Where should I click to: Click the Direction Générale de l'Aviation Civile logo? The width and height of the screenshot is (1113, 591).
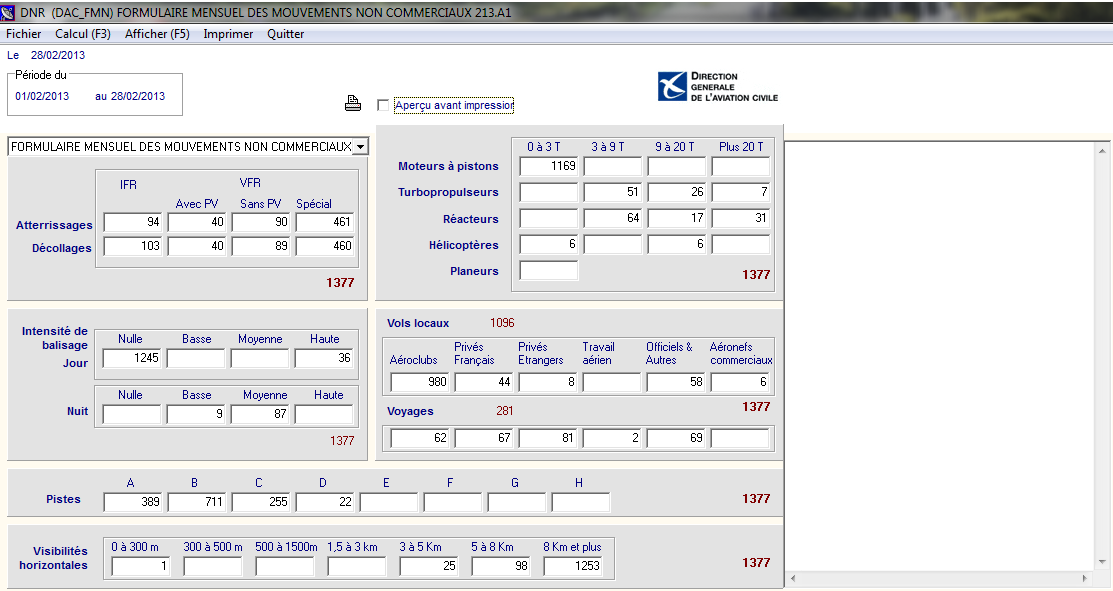point(717,87)
